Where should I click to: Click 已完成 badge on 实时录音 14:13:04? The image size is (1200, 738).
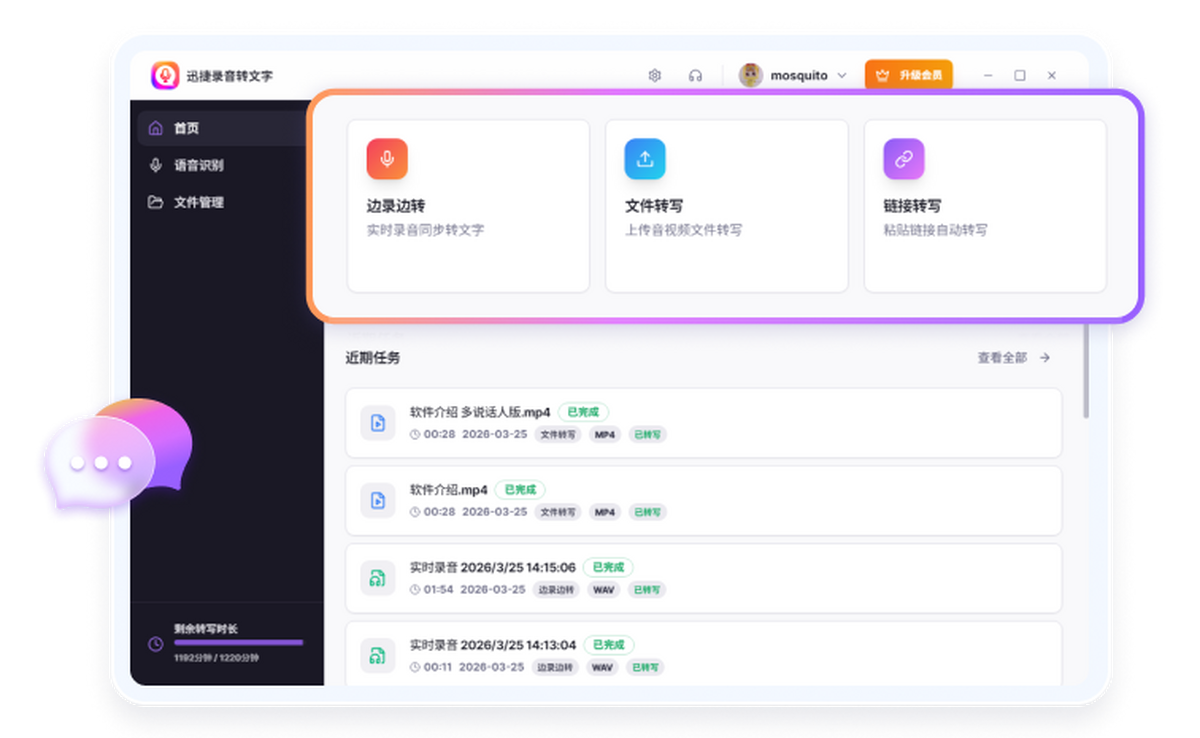(609, 645)
